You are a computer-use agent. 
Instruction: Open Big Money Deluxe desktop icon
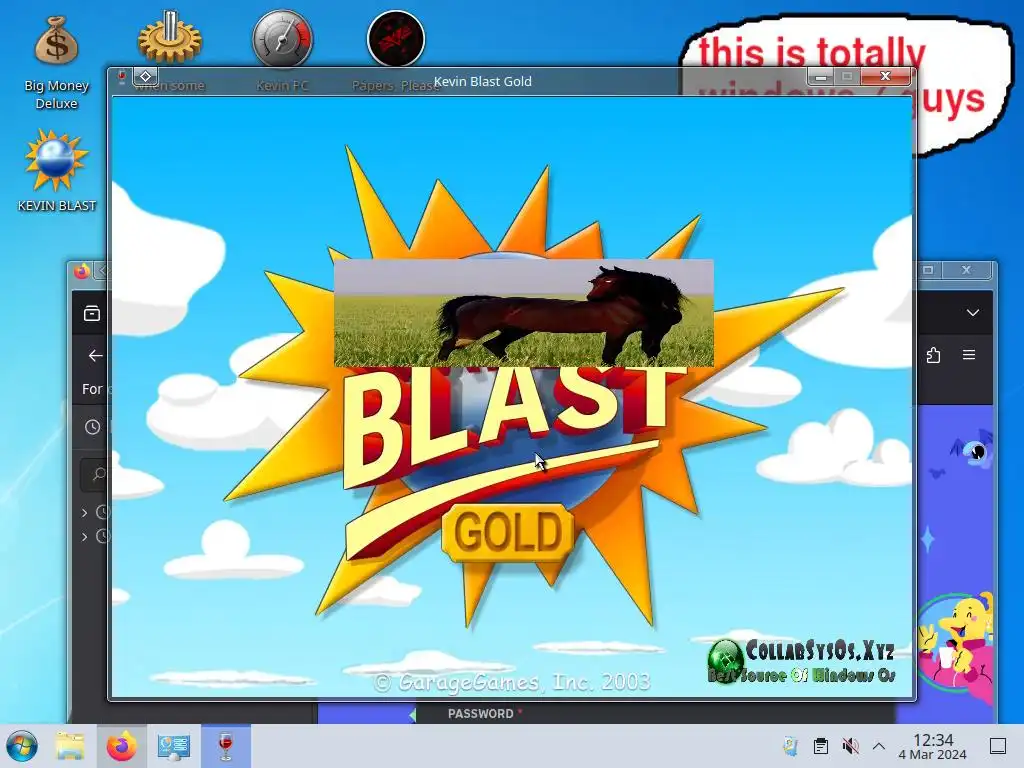tap(56, 62)
